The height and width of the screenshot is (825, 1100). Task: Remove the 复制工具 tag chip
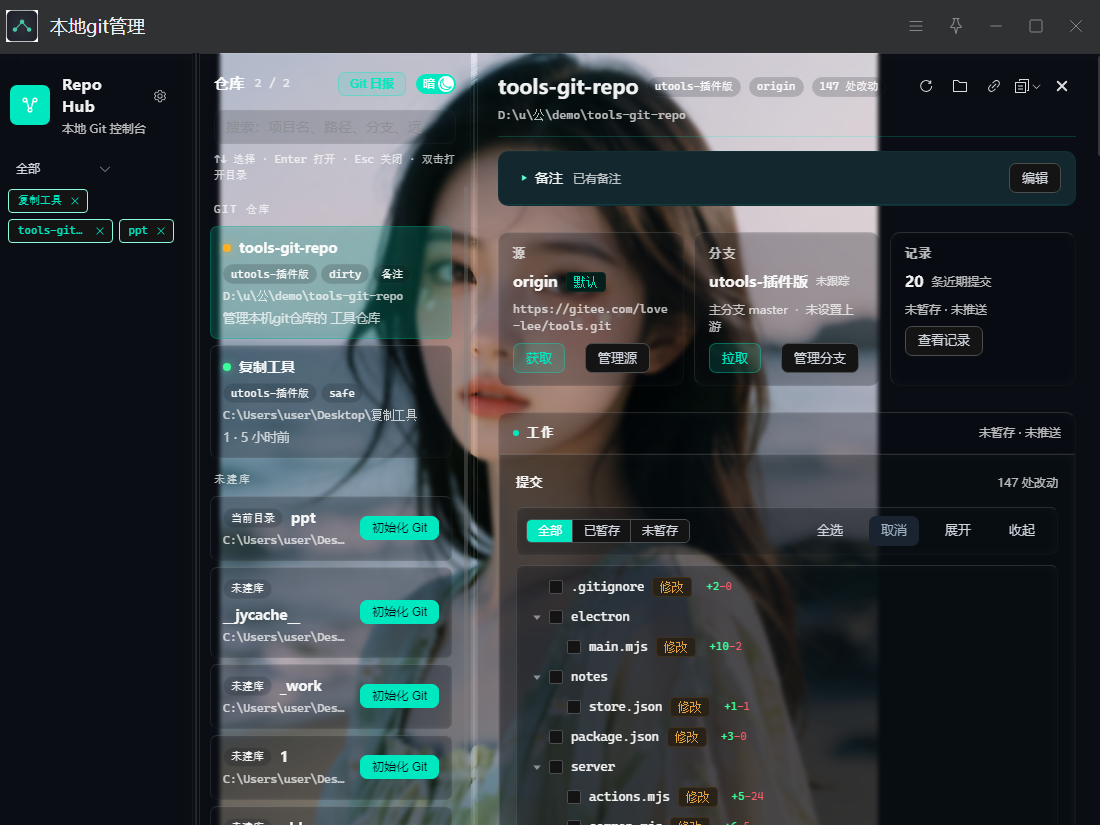[x=75, y=201]
